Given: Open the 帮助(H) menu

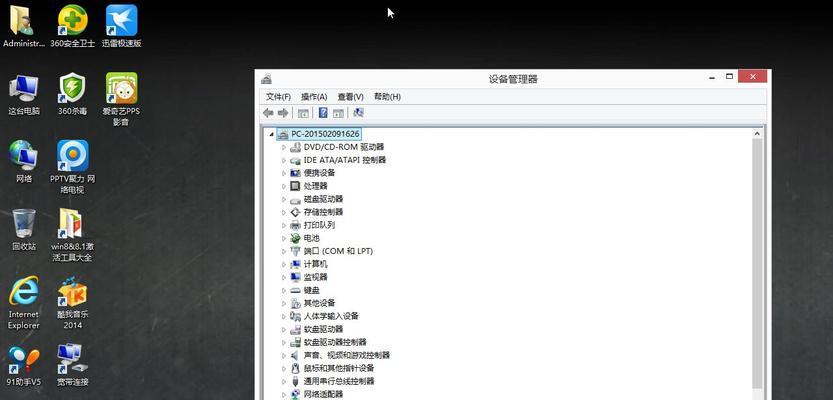Looking at the screenshot, I should click(387, 97).
